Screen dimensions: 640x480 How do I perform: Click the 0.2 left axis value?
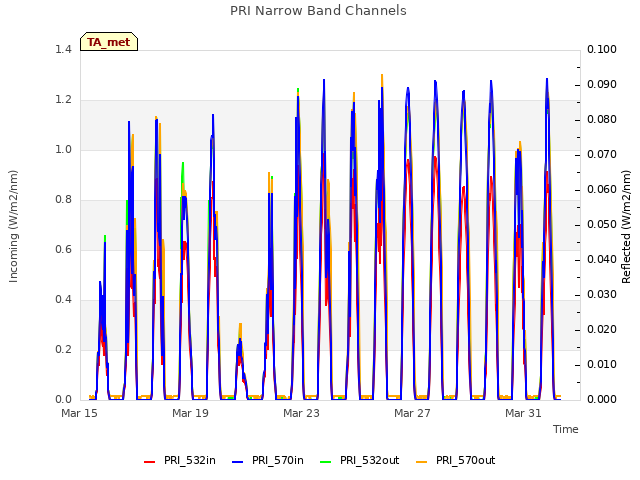point(64,349)
